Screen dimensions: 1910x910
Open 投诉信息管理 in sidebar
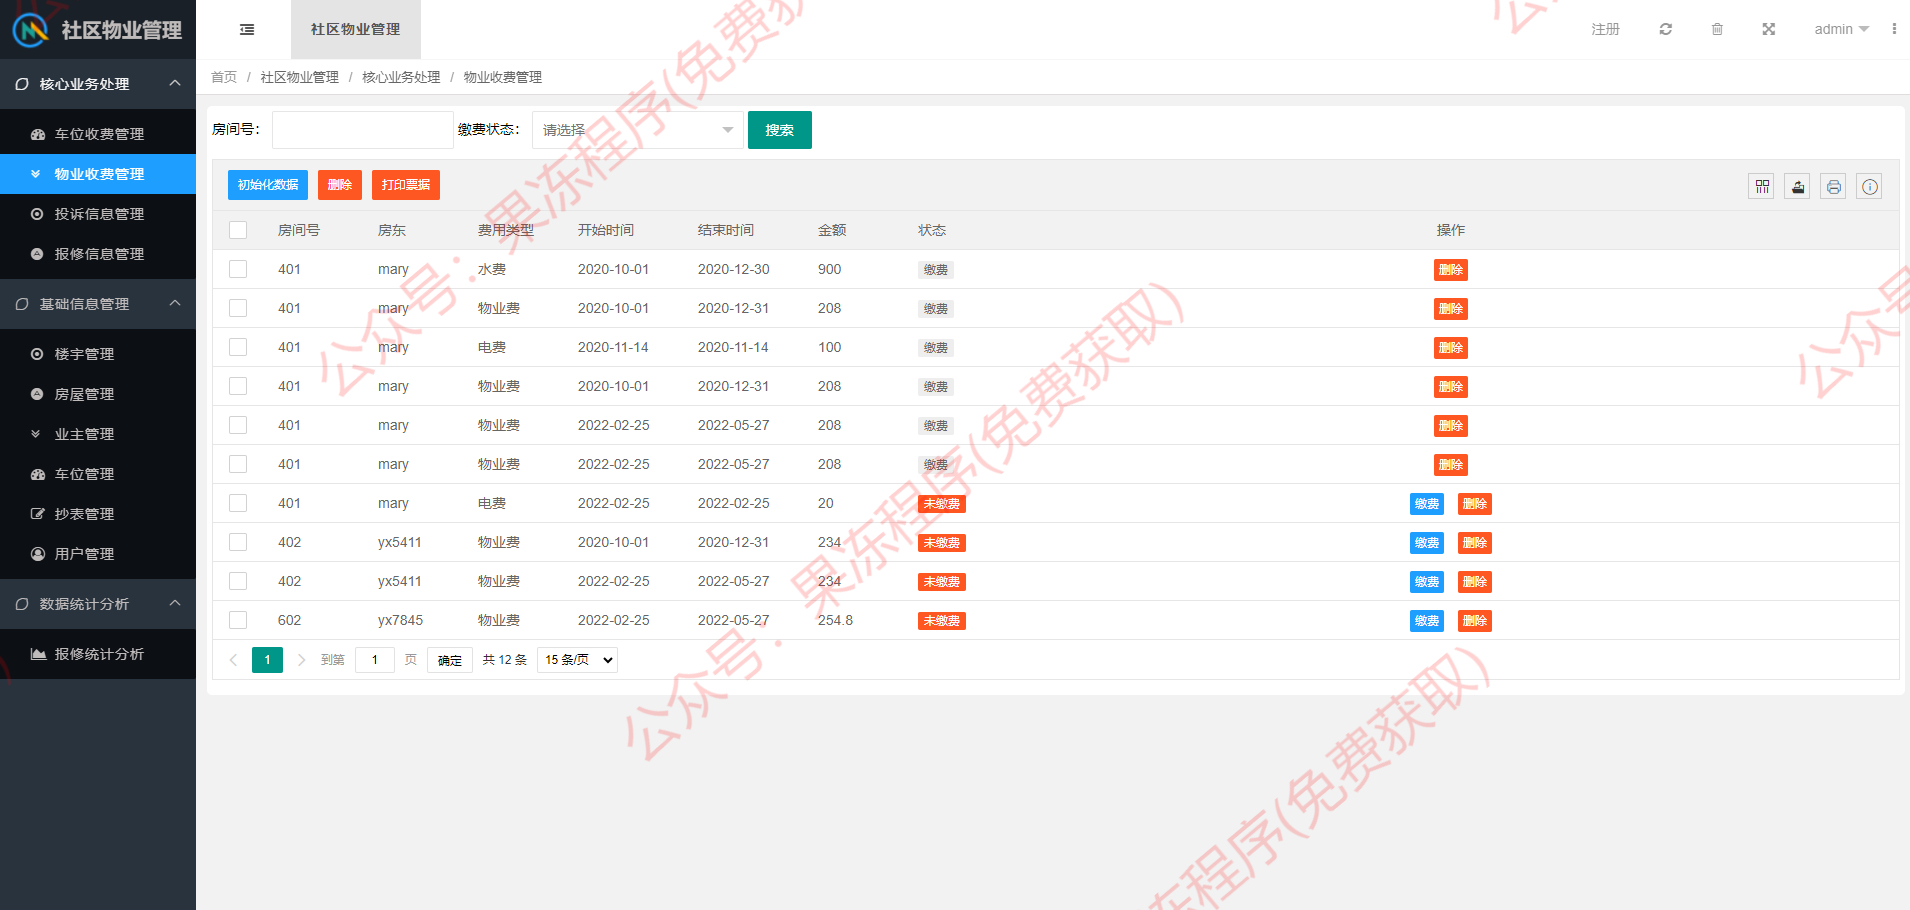click(98, 214)
